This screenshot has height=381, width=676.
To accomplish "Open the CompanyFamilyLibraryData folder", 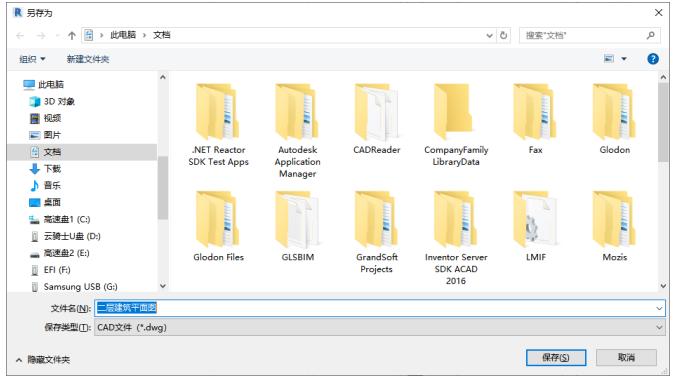I will click(x=456, y=125).
